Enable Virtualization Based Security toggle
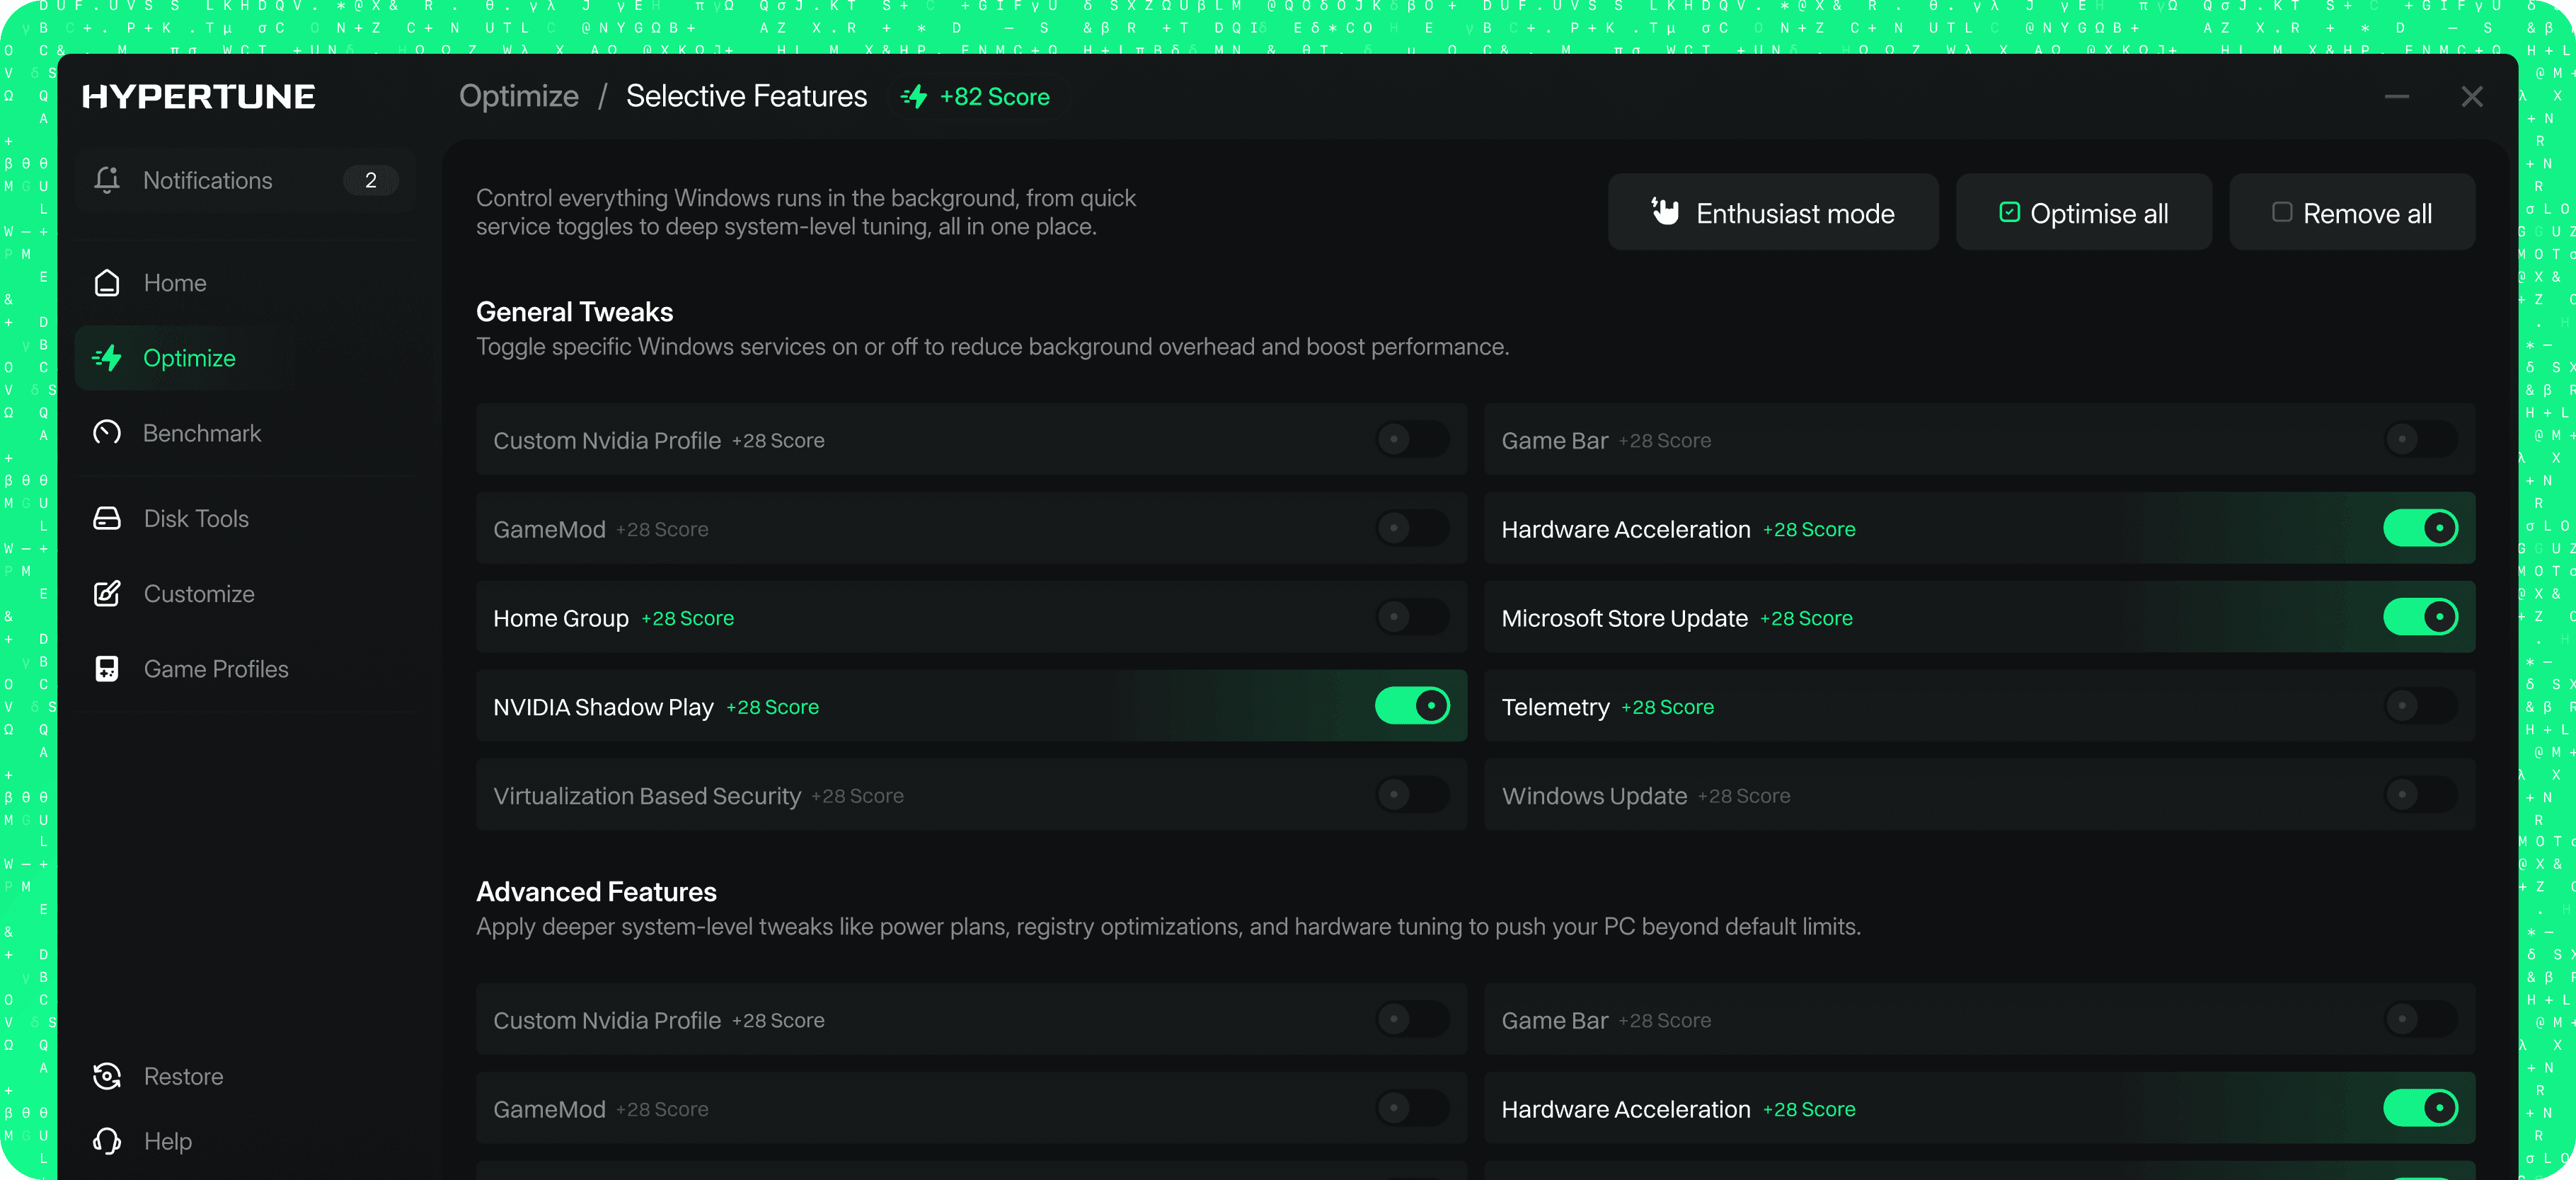 tap(1412, 795)
